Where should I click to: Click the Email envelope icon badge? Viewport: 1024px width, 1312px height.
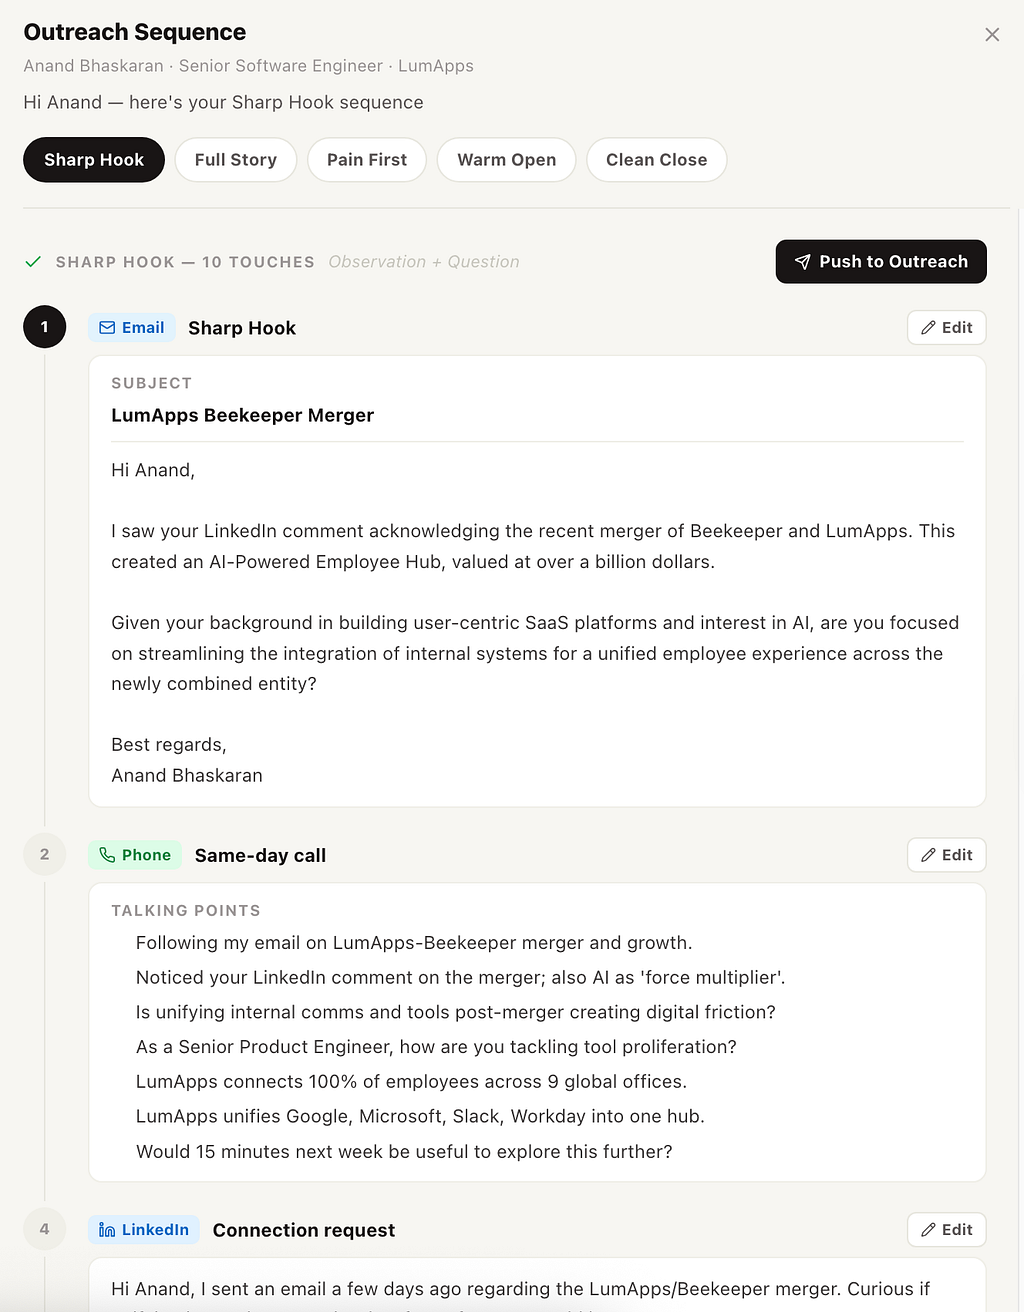pos(107,328)
